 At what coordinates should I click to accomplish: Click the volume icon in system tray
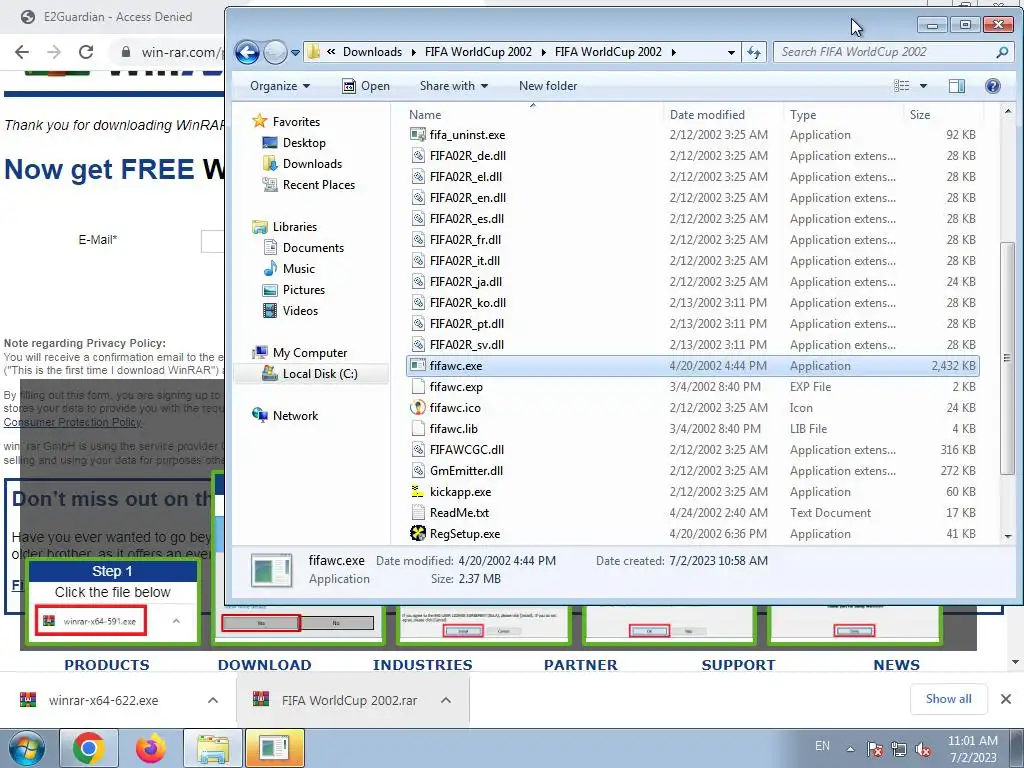point(923,749)
